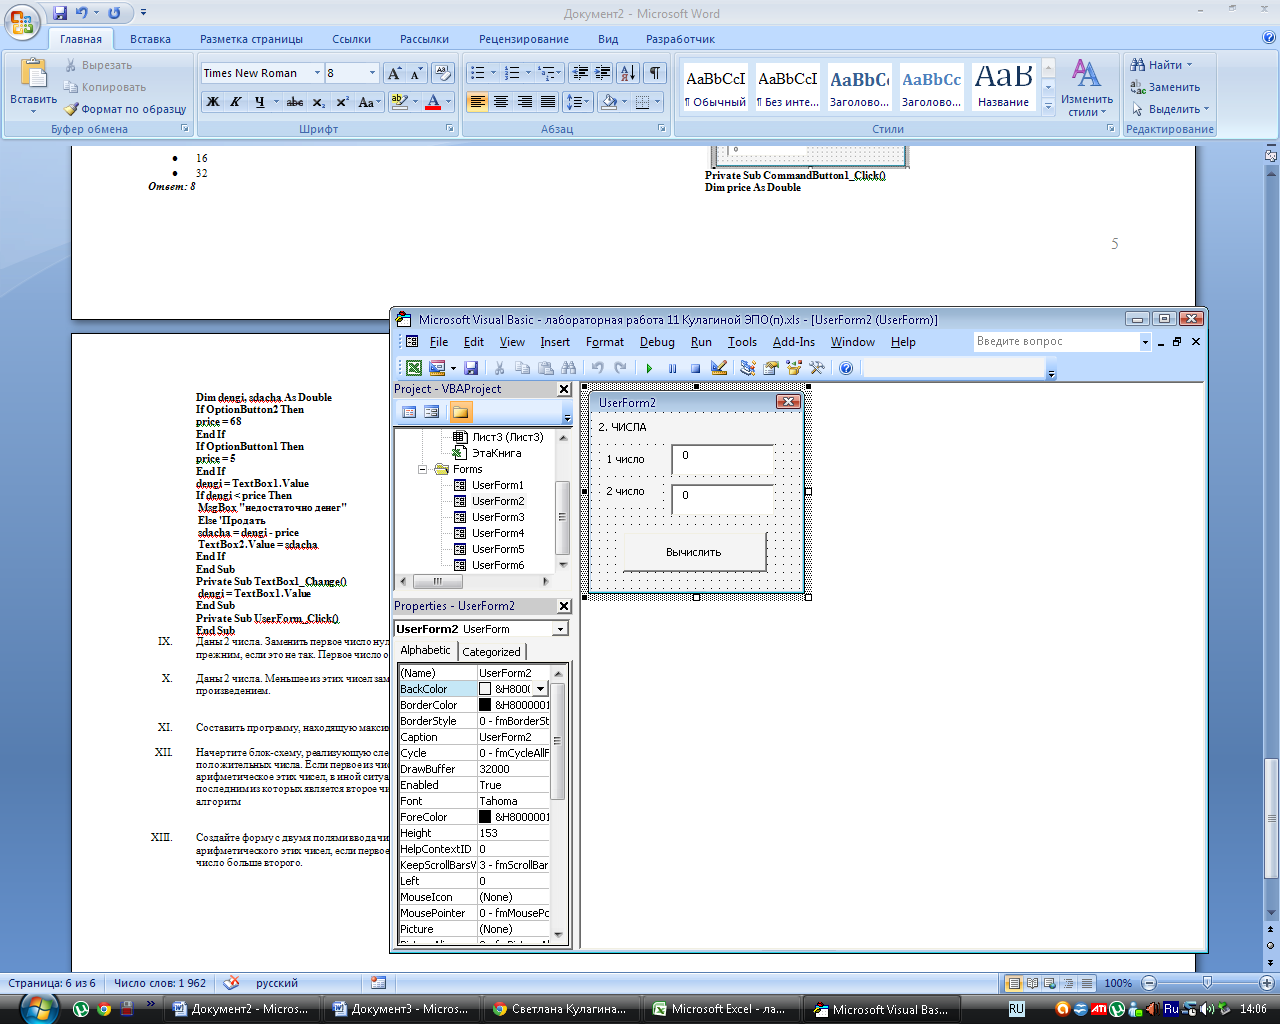
Task: Toggle Folders view in Project panel
Action: tap(460, 412)
